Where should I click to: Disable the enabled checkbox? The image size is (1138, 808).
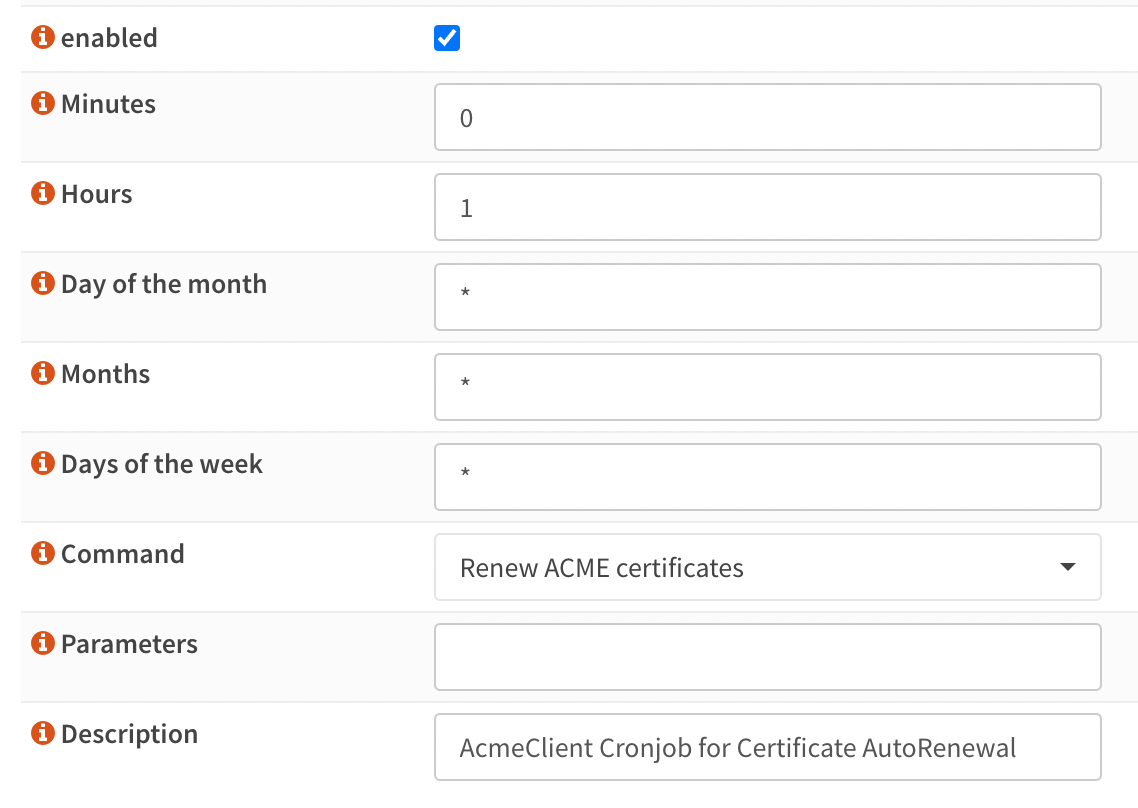coord(446,37)
